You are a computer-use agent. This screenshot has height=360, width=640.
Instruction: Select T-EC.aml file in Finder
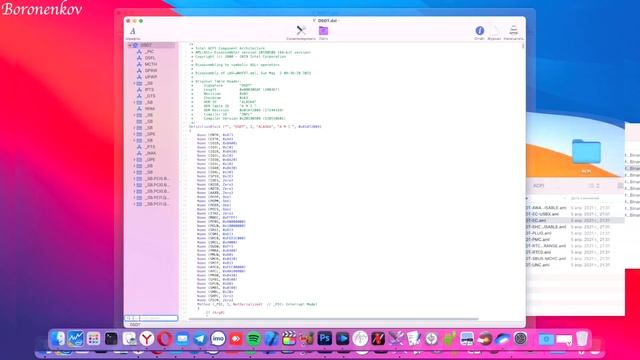click(x=536, y=220)
